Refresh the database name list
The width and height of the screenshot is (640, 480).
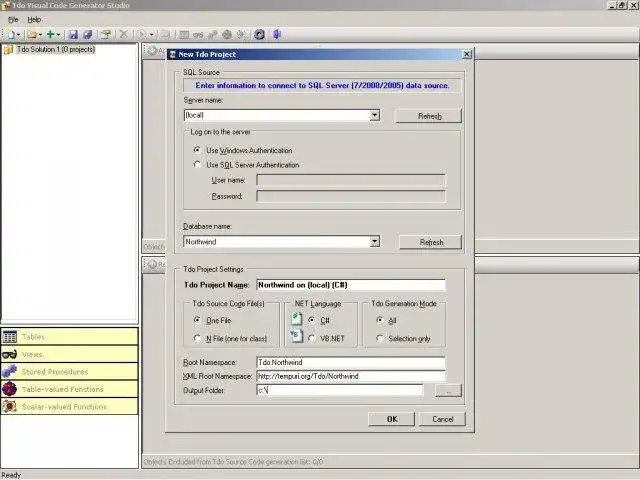coord(431,242)
